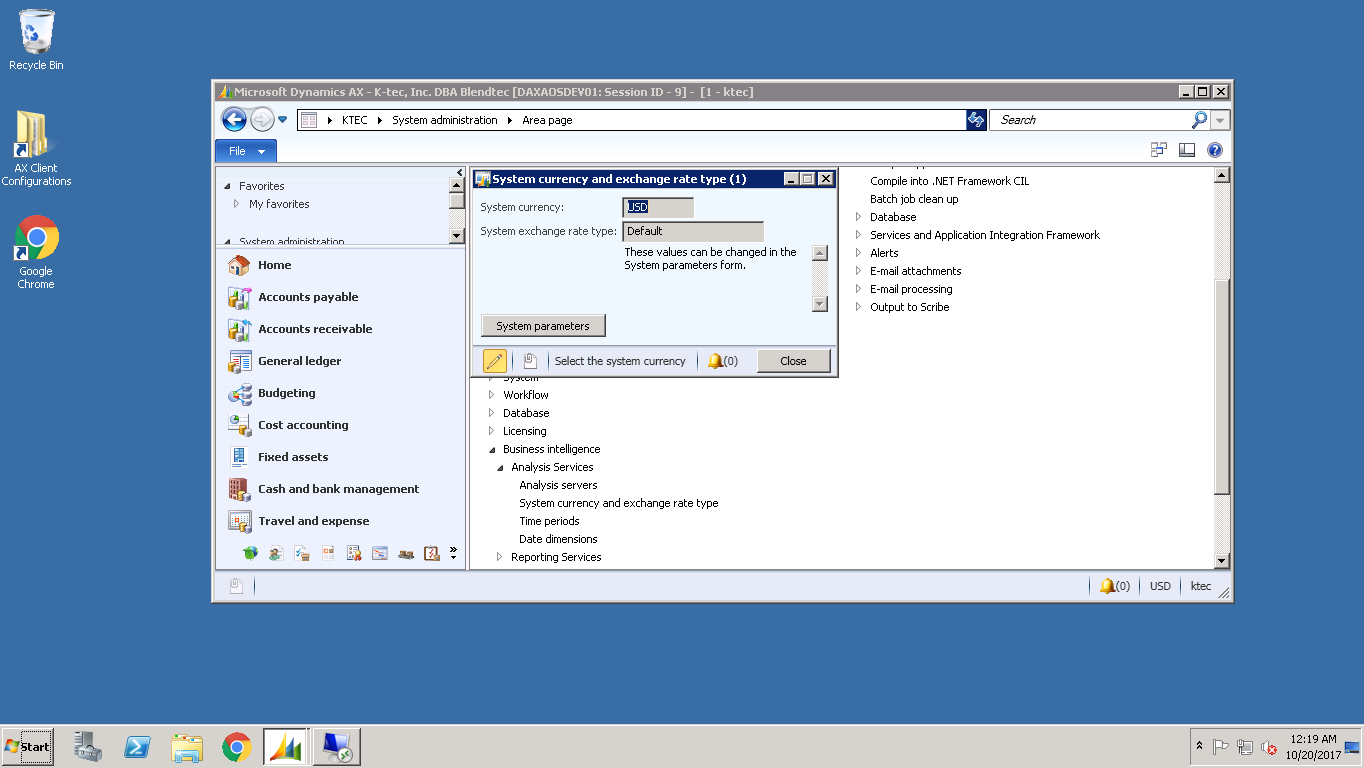Collapse navigation pane with small left arrow
This screenshot has height=768, width=1364.
(460, 173)
